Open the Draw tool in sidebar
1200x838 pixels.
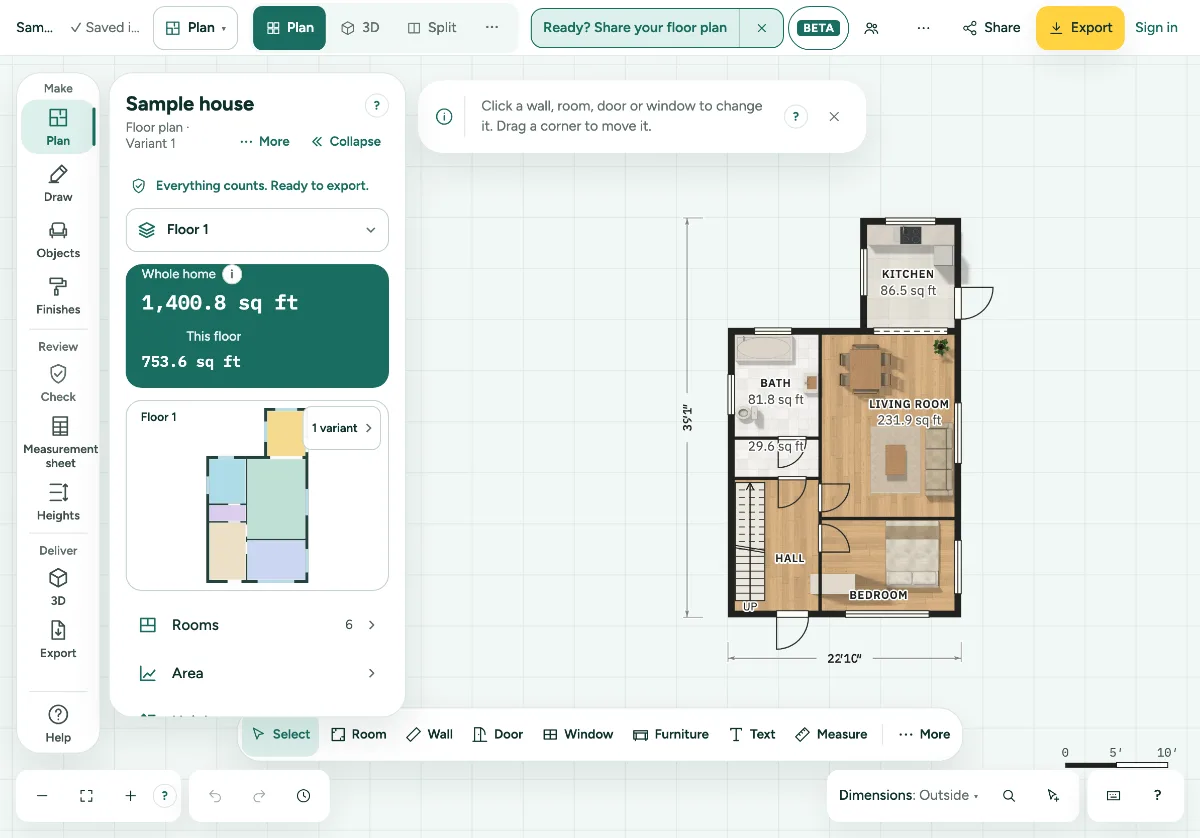click(x=58, y=183)
